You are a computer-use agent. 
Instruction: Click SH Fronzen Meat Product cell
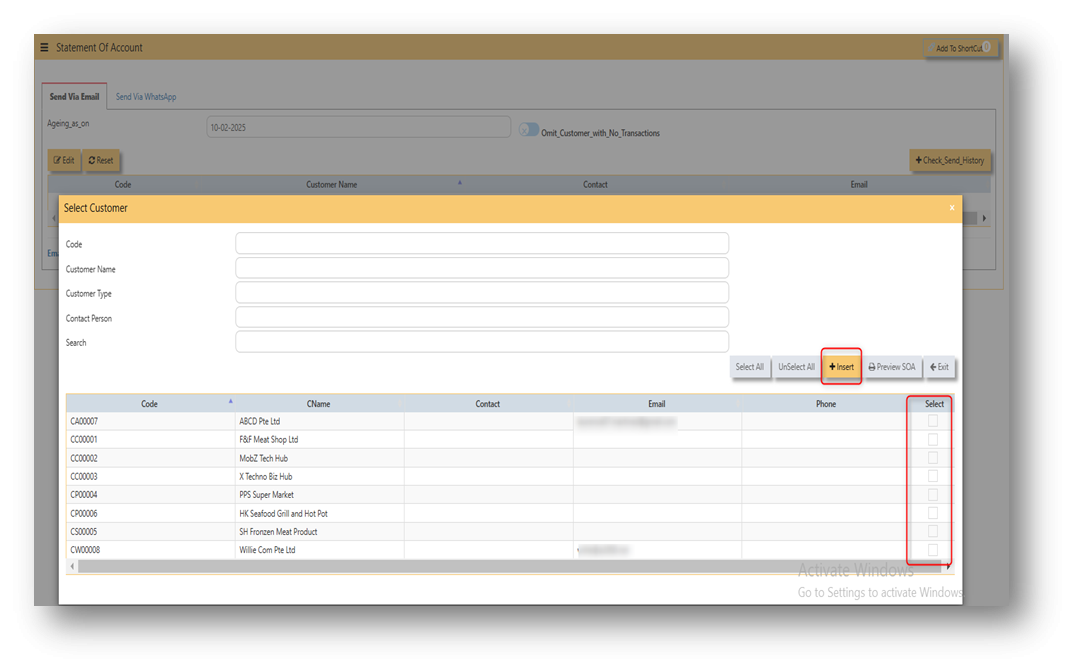point(319,531)
